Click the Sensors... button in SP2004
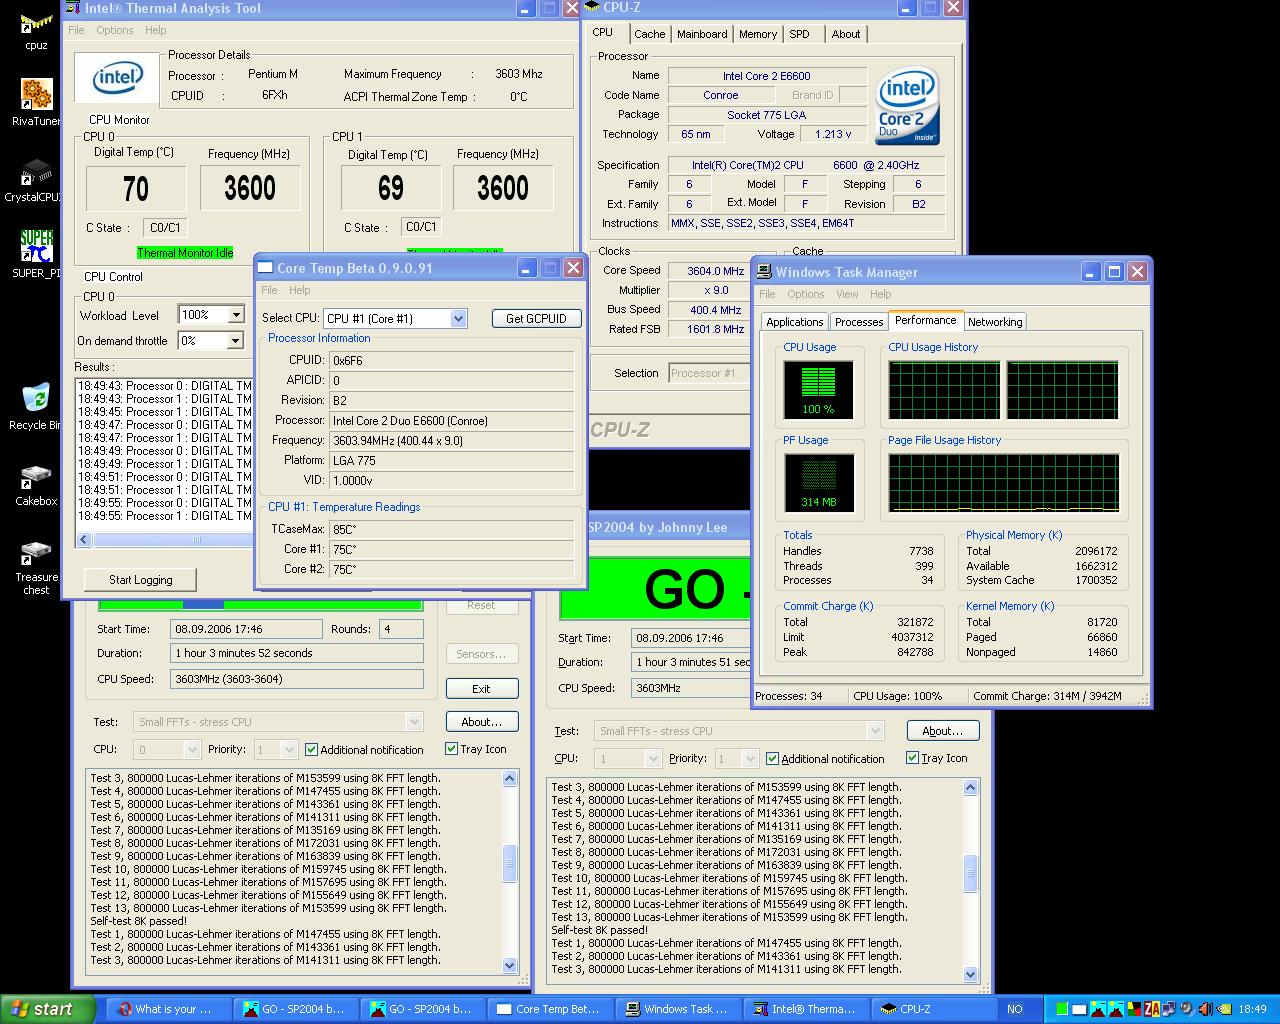1280x1024 pixels. coord(481,654)
